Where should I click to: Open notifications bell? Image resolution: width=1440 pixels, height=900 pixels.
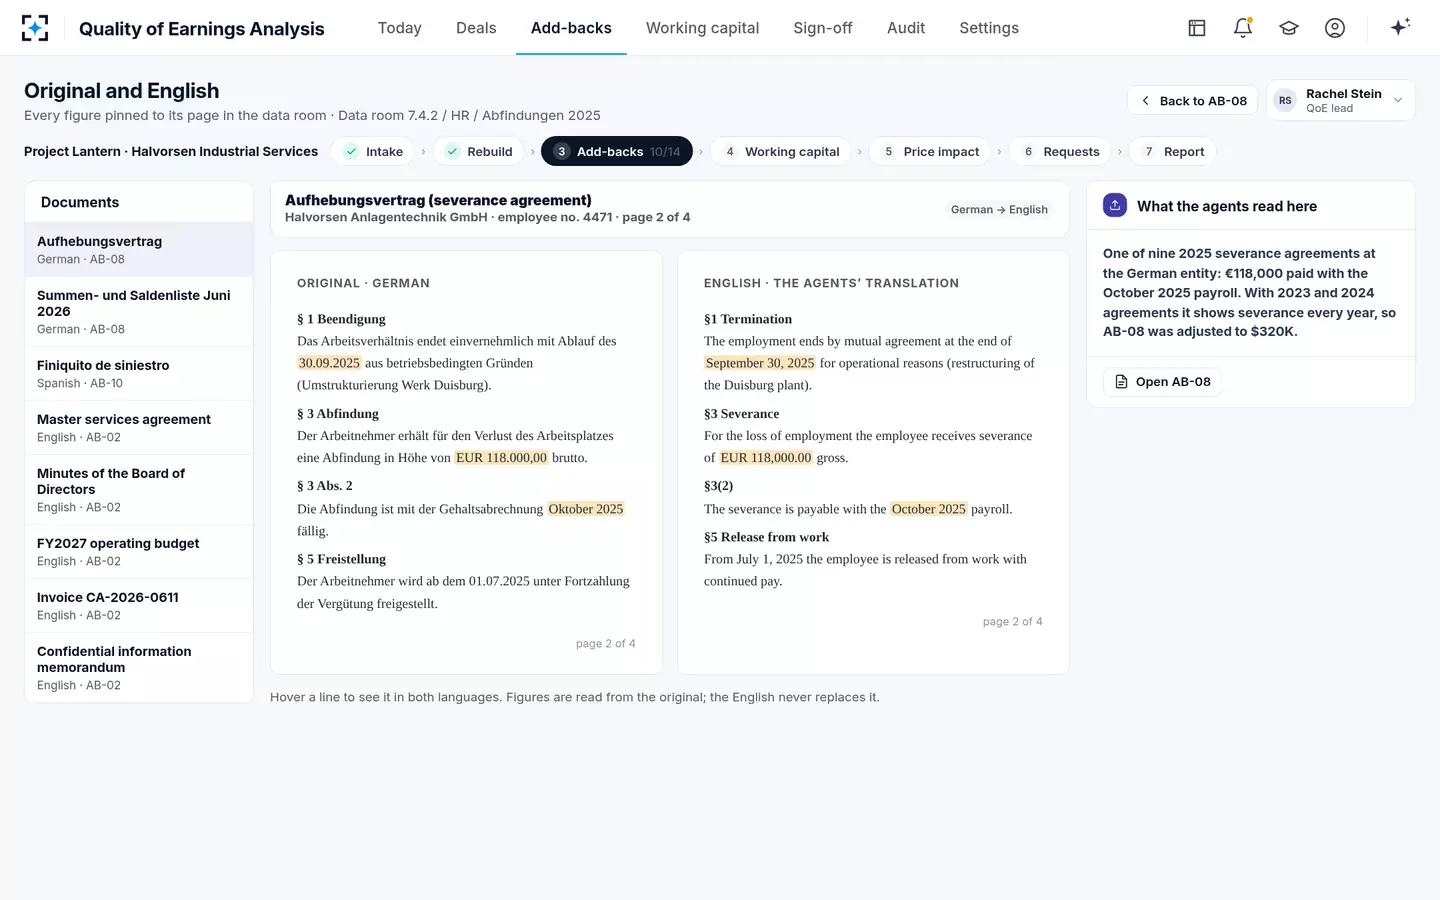point(1243,28)
